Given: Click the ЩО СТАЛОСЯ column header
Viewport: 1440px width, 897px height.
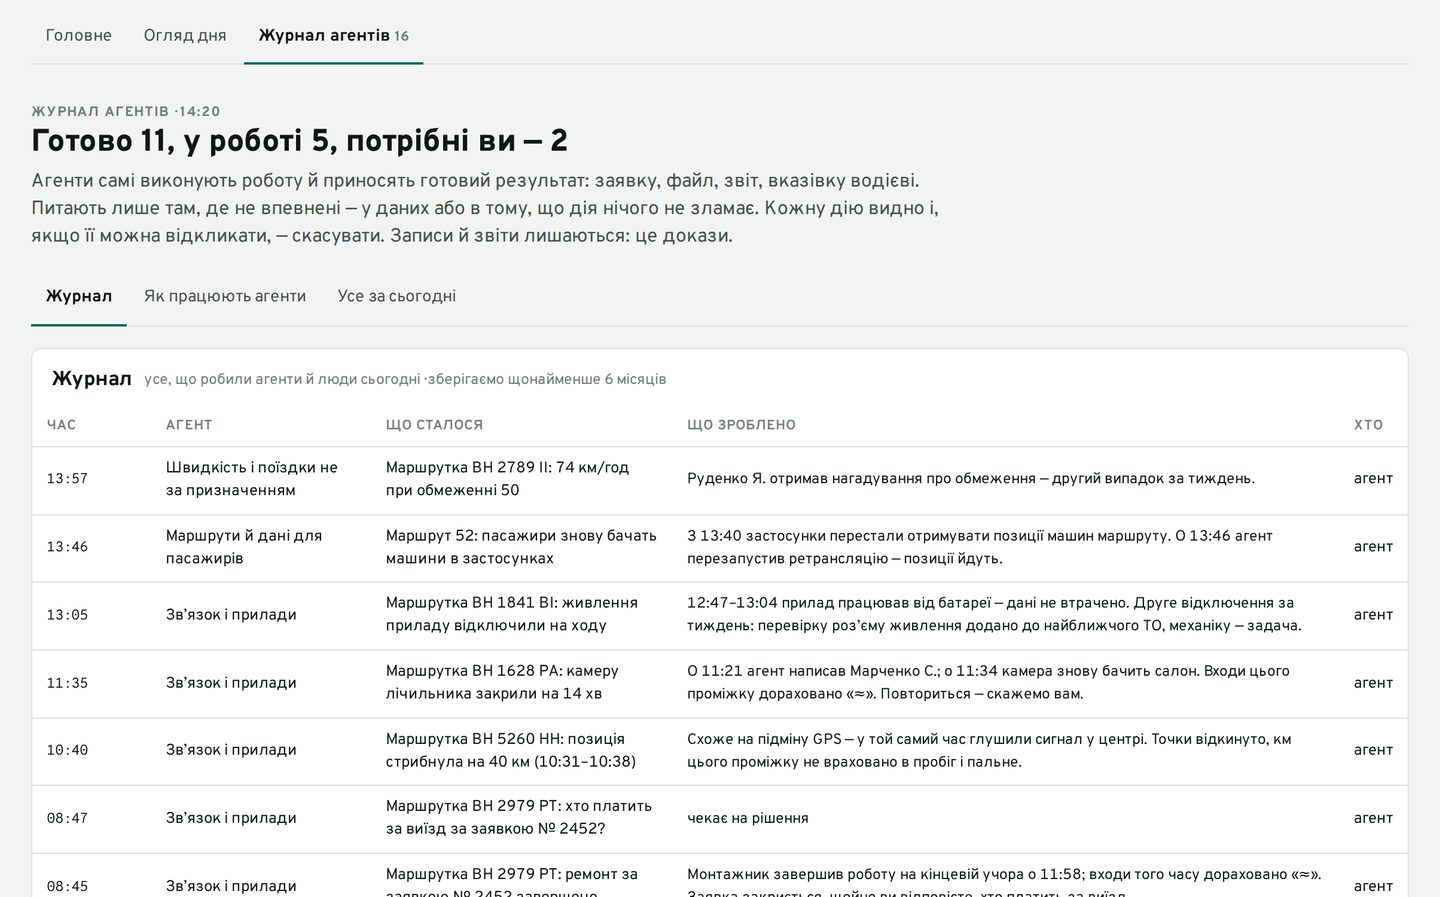Looking at the screenshot, I should (x=434, y=425).
